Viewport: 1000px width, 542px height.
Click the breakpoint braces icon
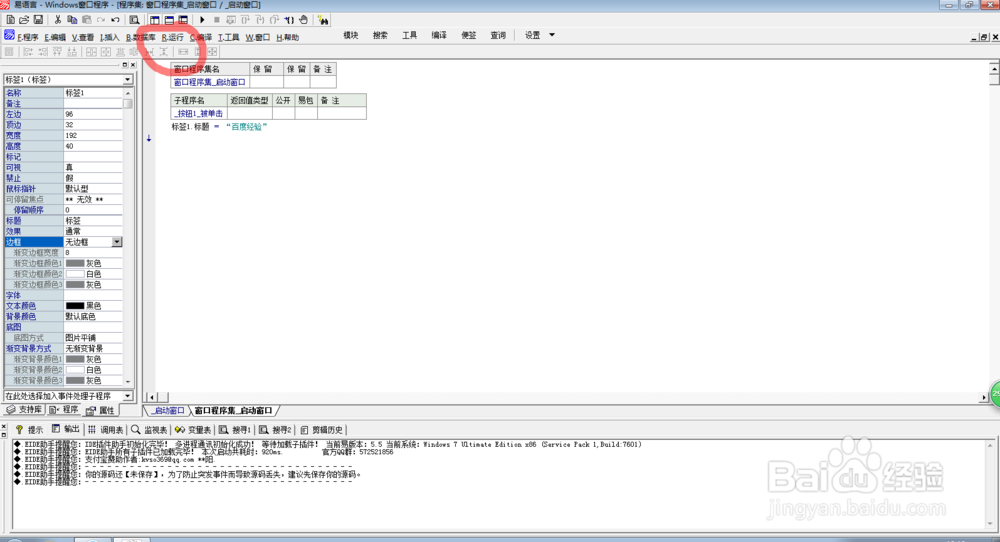tap(289, 20)
